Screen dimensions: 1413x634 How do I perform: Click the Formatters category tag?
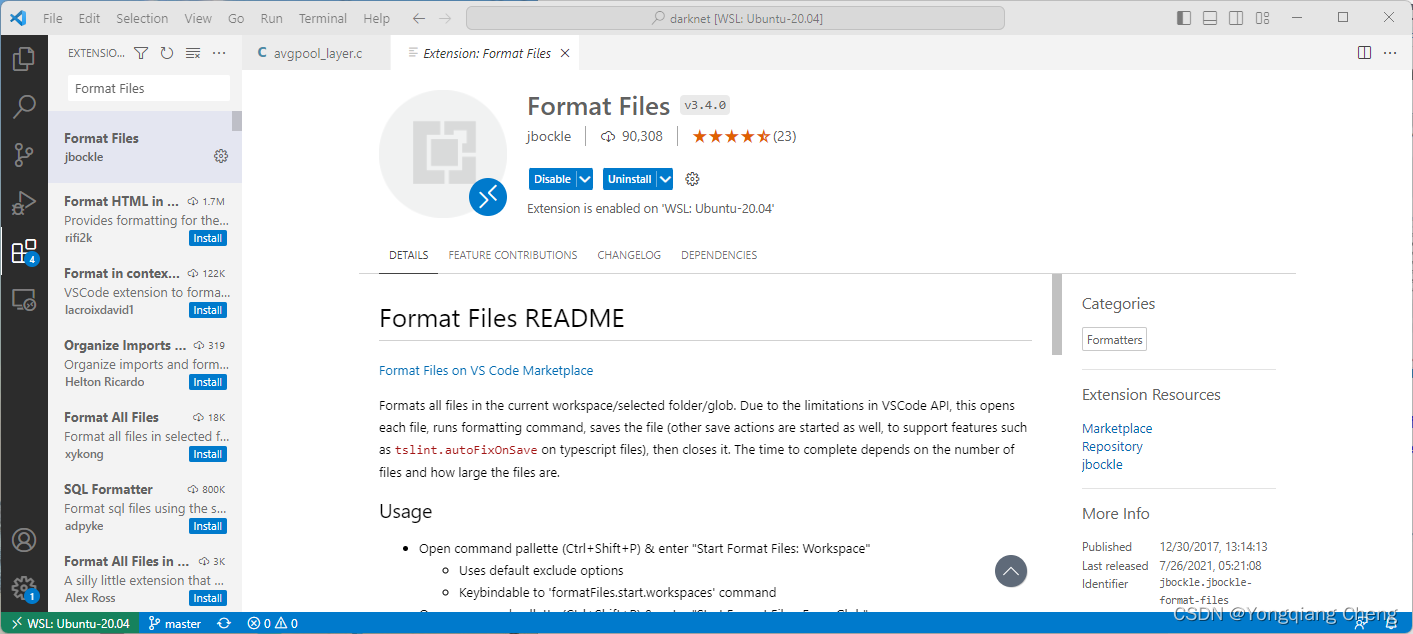[1114, 339]
